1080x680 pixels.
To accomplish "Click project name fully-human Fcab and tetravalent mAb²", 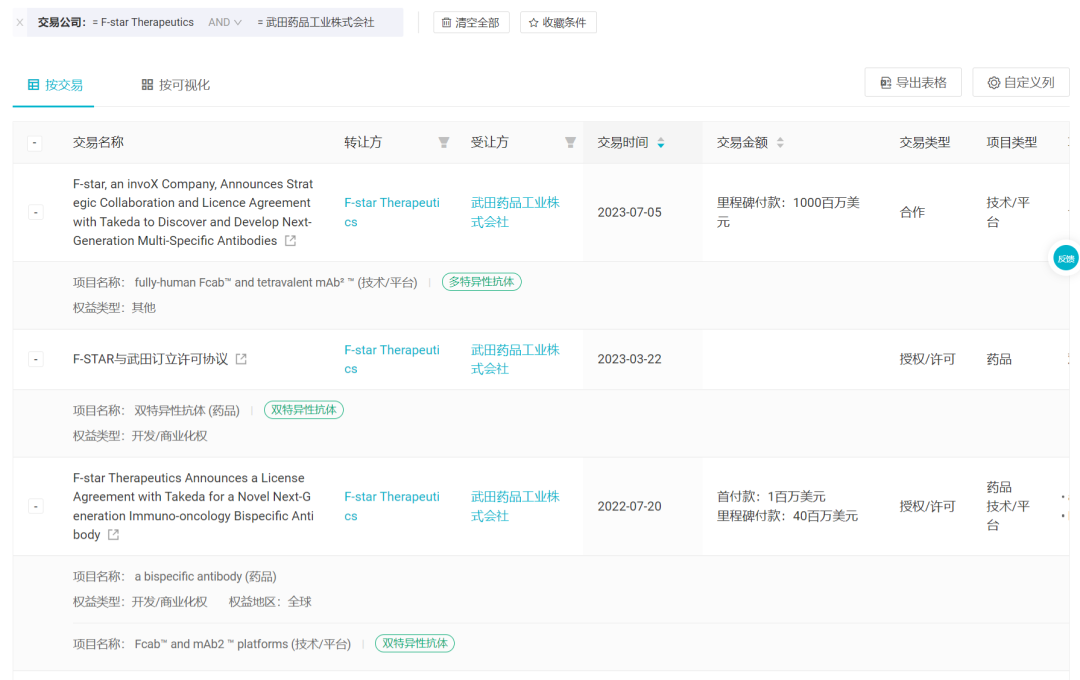I will coord(276,282).
